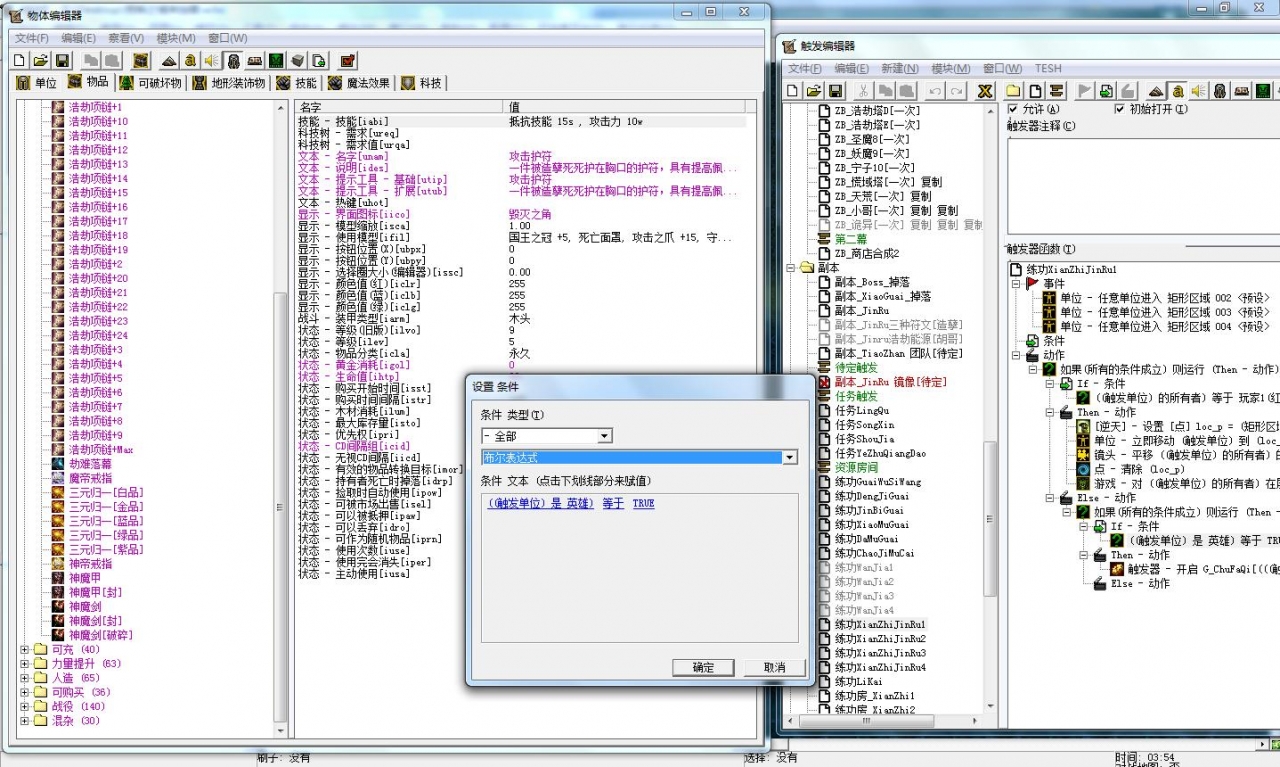Click 取消 button in condition dialog

coord(774,667)
